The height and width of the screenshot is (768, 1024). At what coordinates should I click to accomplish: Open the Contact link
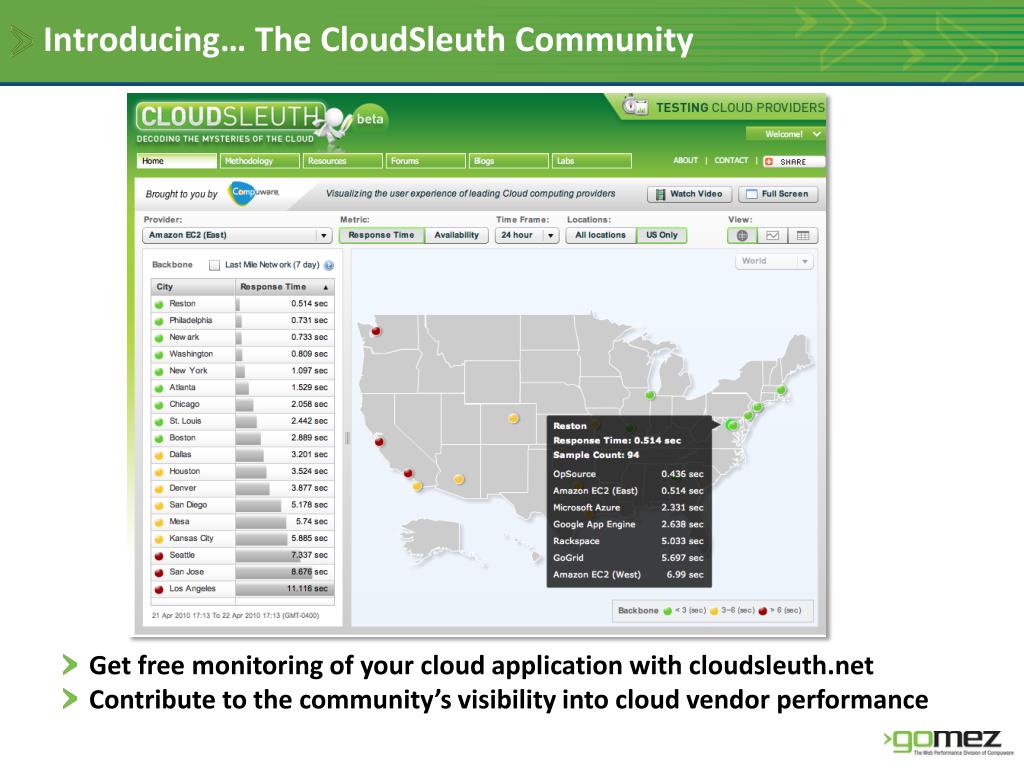731,160
